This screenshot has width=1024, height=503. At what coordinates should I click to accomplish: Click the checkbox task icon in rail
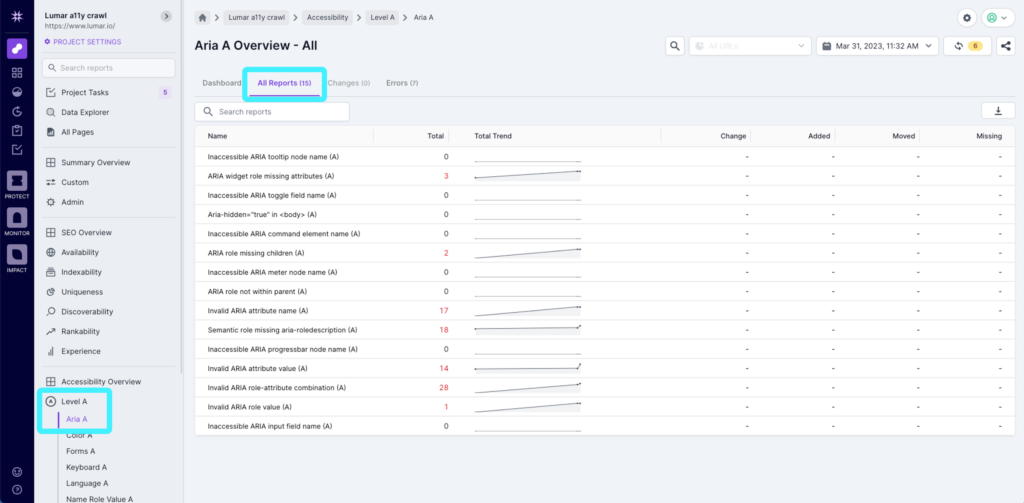pos(17,150)
